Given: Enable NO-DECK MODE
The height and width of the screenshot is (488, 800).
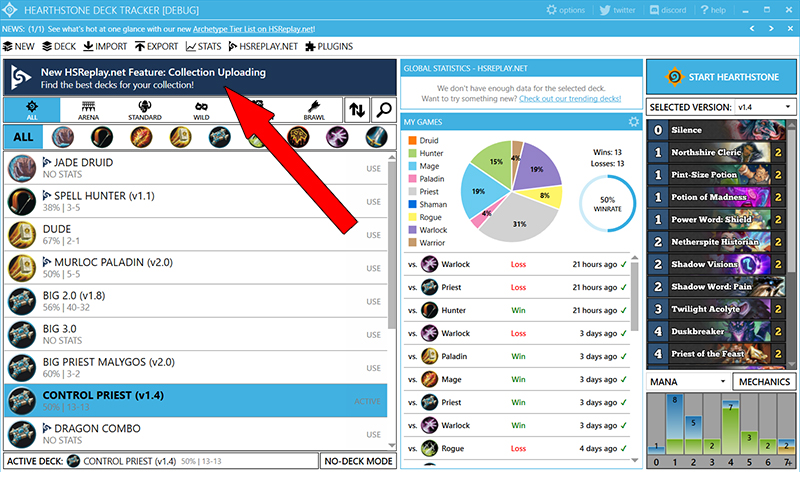Looking at the screenshot, I should tap(358, 461).
